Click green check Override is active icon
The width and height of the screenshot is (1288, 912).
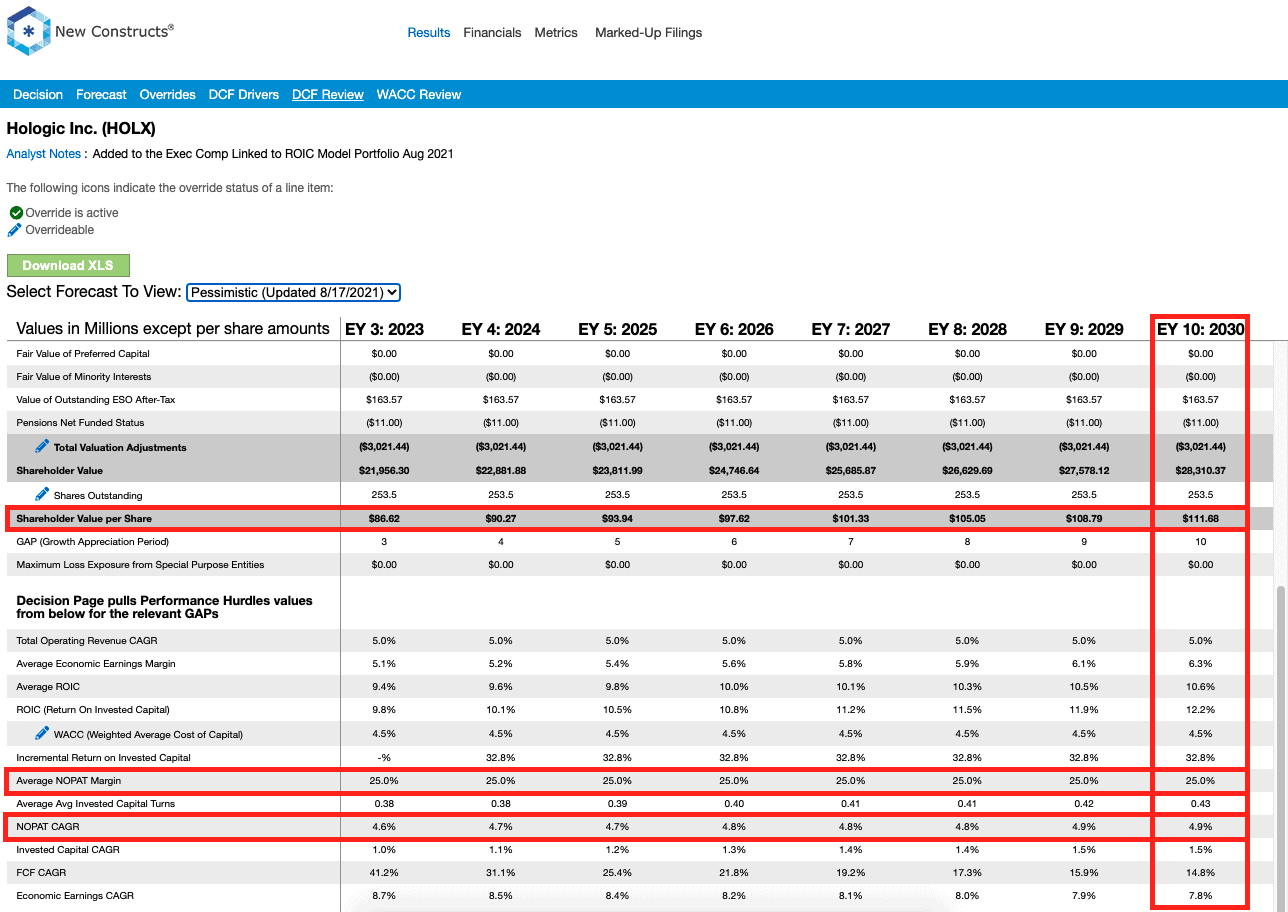(x=16, y=213)
